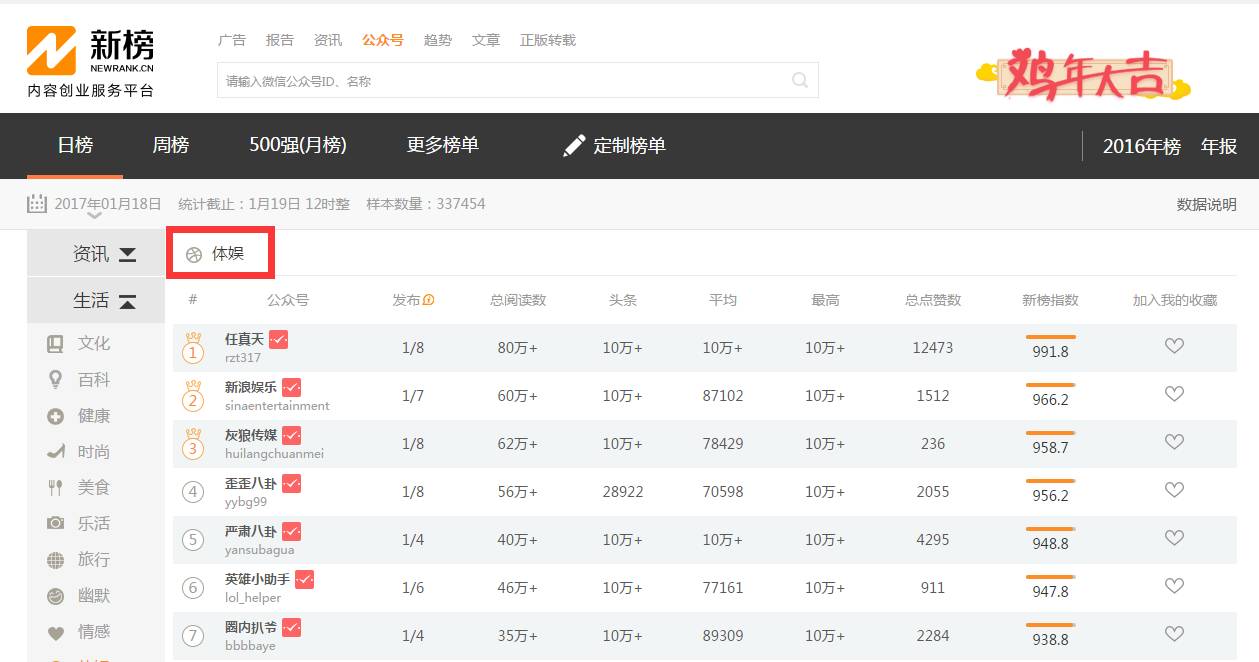Favorite 英雄小助手 with heart toggle
The width and height of the screenshot is (1259, 662).
1174,586
